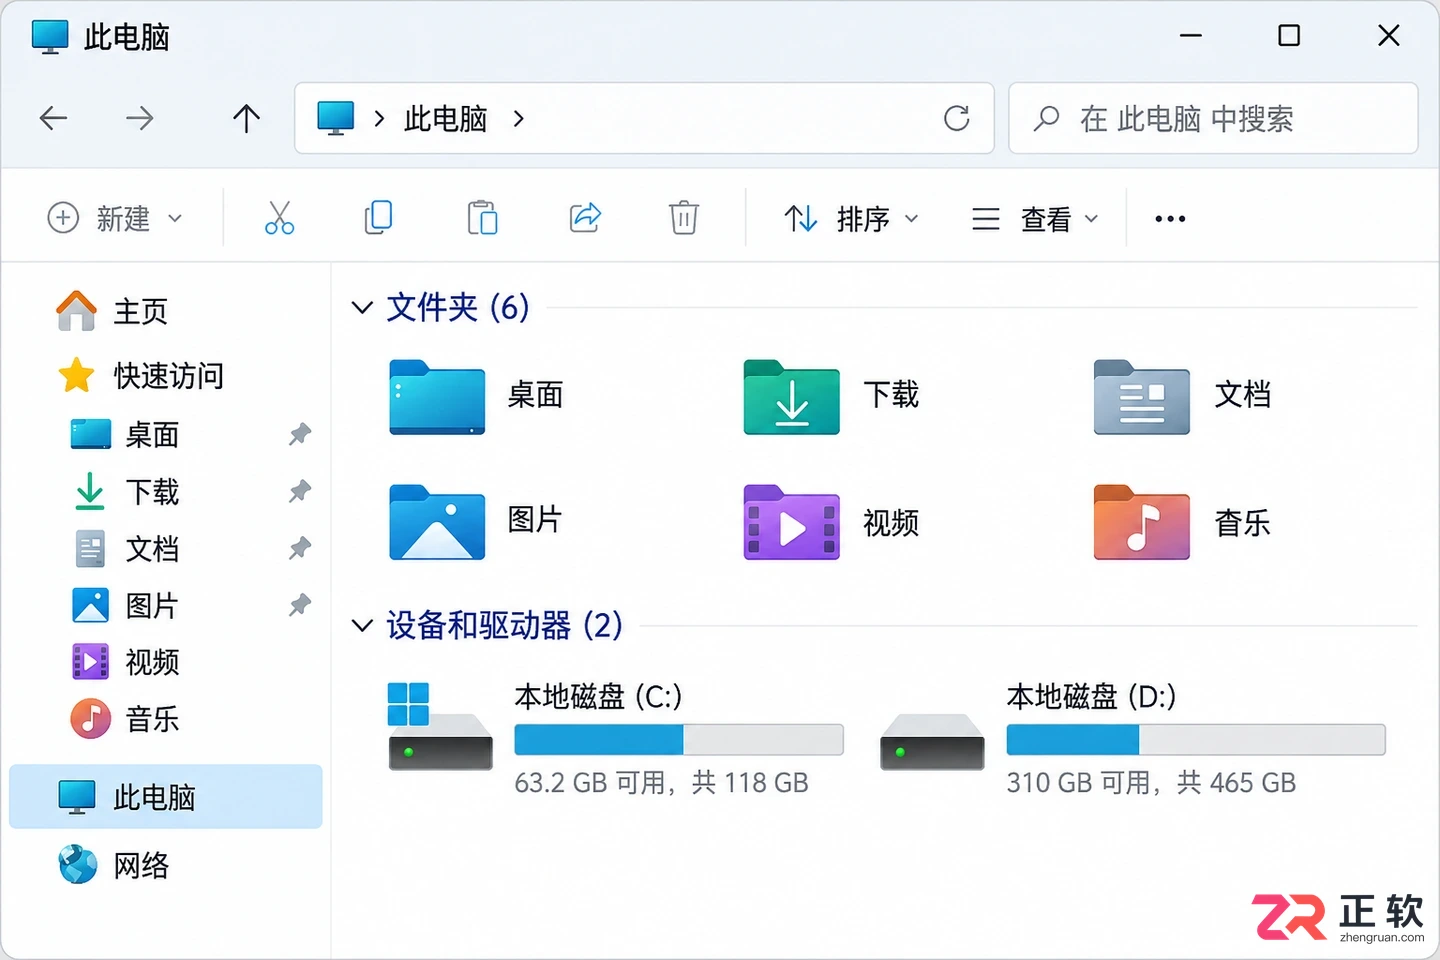Click the search box 在 此电脑 中搜索
The image size is (1440, 960).
pyautogui.click(x=1213, y=118)
